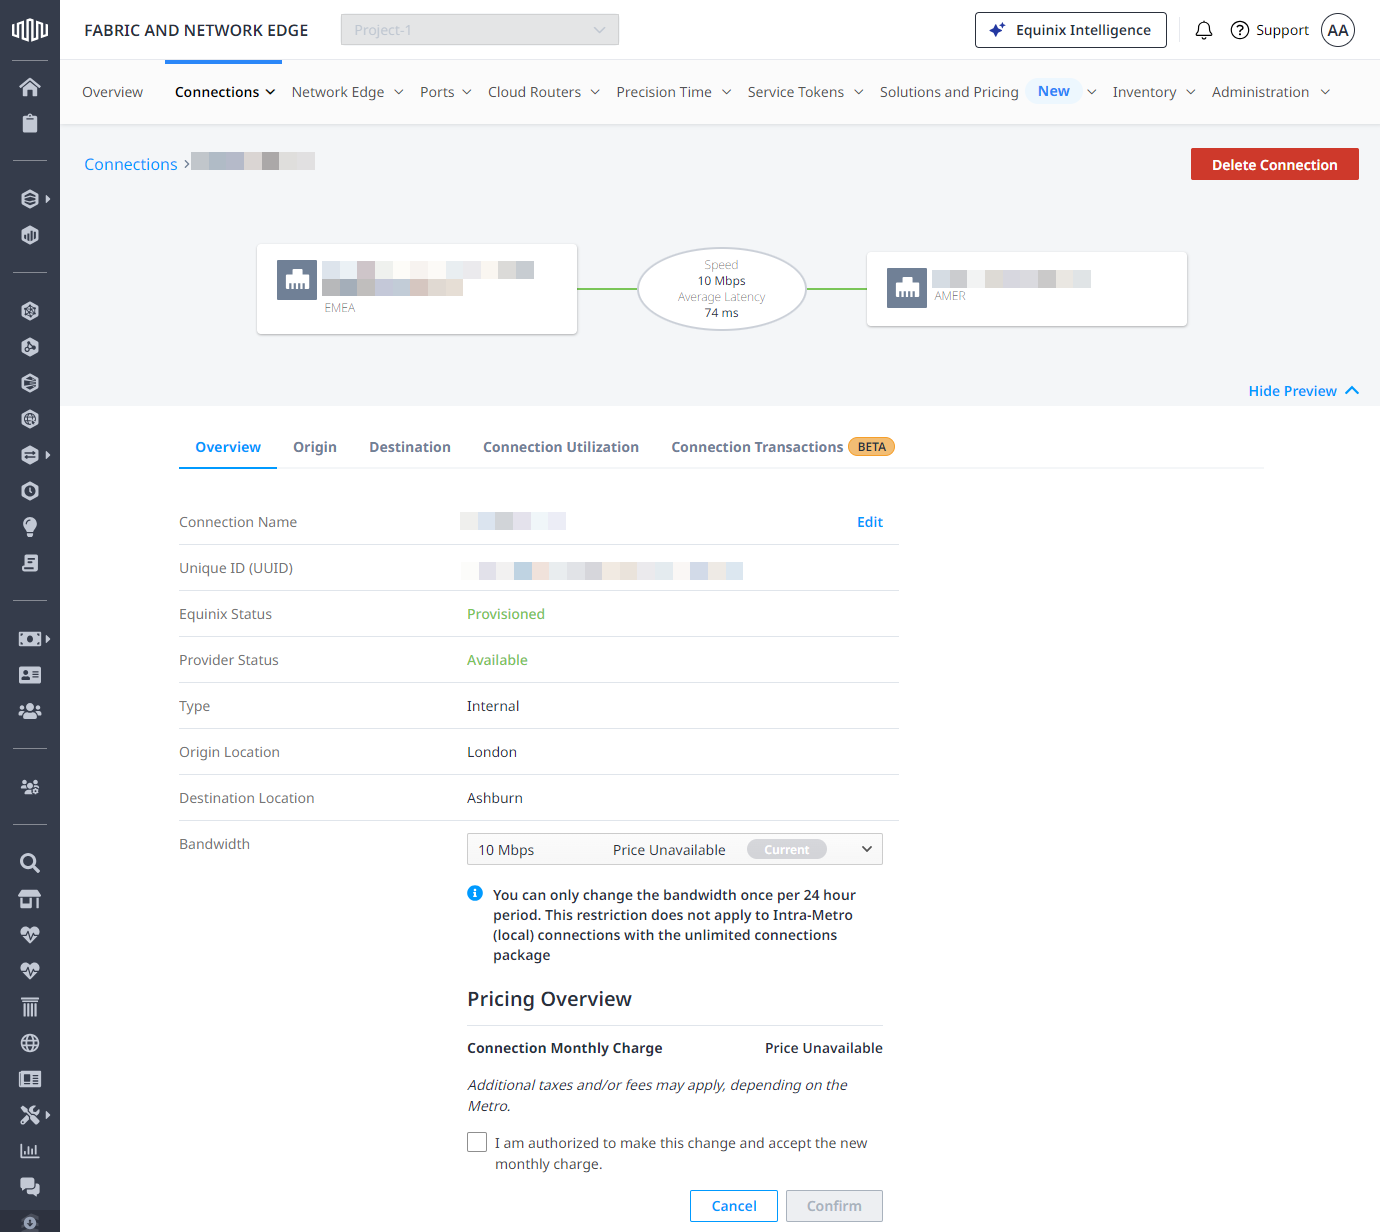The image size is (1380, 1232).
Task: Click the AMER destination port icon
Action: click(x=907, y=288)
